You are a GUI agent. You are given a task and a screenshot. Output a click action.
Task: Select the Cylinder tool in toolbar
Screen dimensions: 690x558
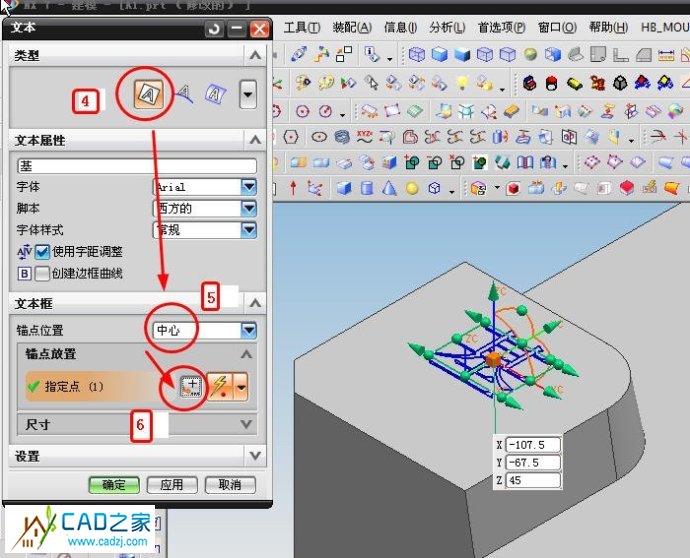(366, 187)
